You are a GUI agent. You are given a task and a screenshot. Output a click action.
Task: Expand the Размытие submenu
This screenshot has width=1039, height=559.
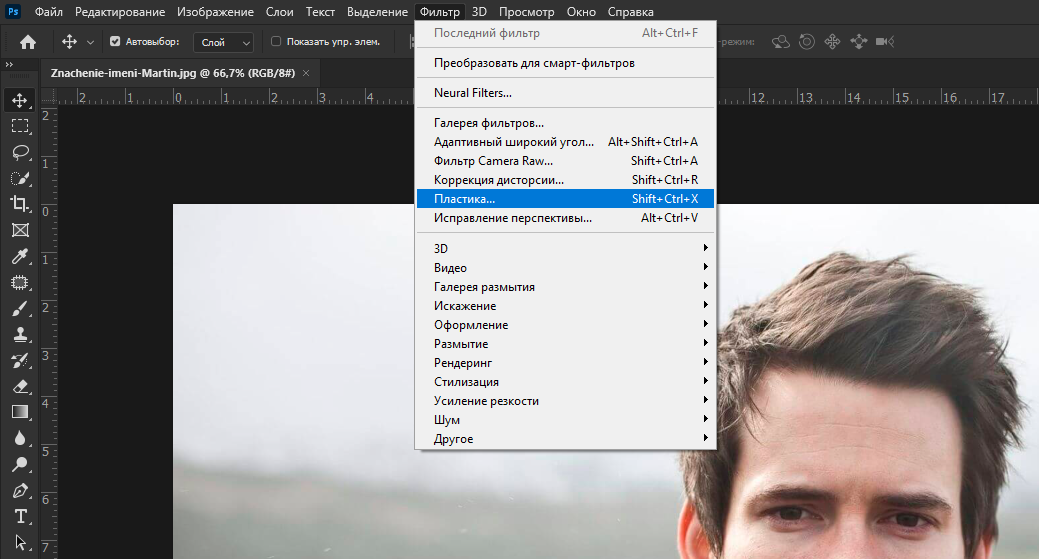pyautogui.click(x=565, y=344)
